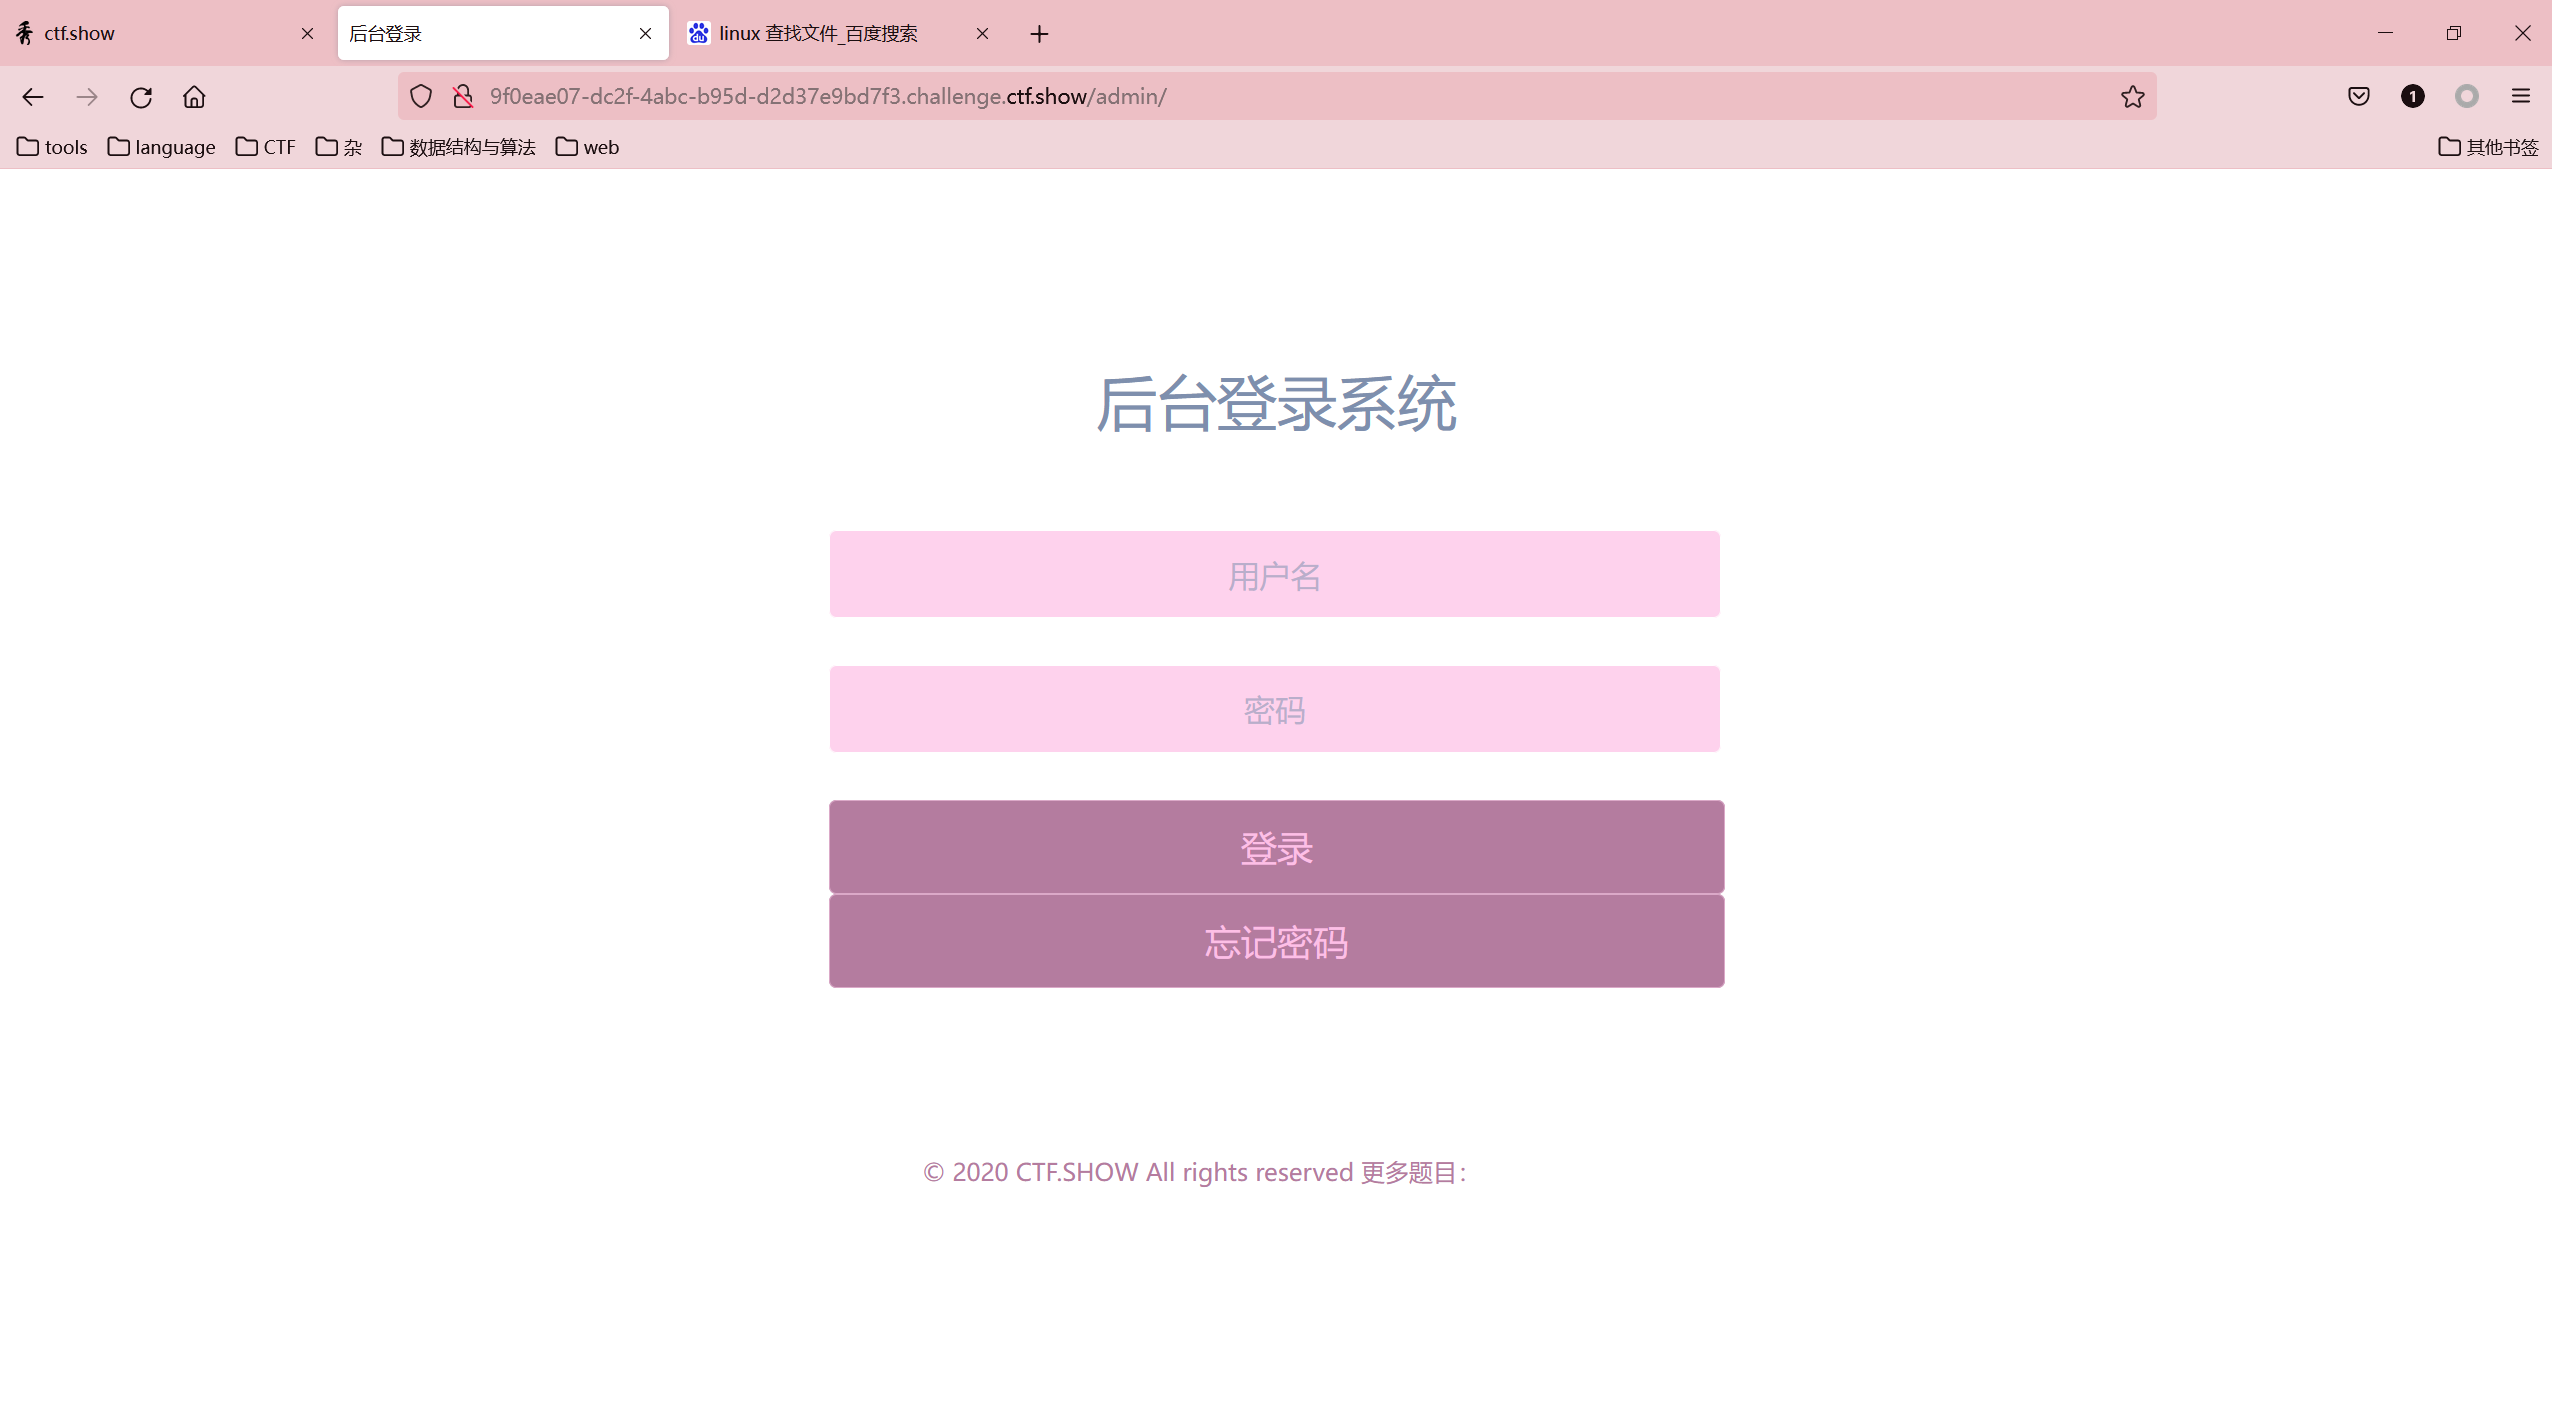Click the 用户名 username input field
Screen dimensions: 2552x1421
click(x=1274, y=573)
